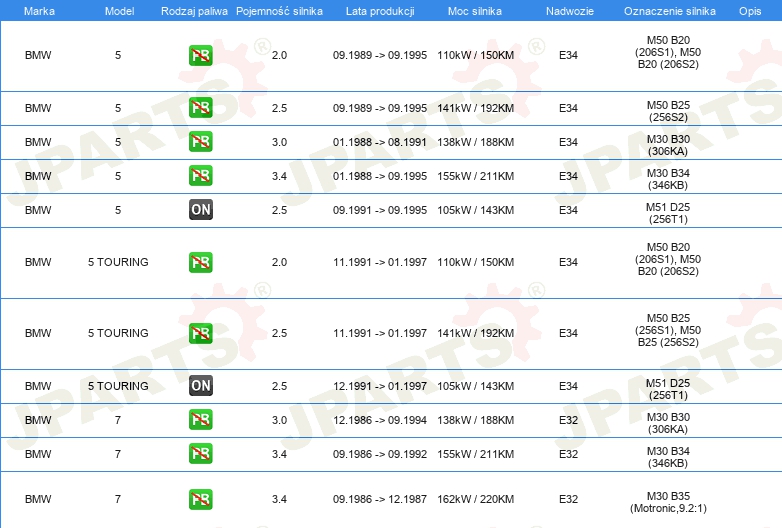Viewport: 782px width, 528px height.
Task: Select the '110kW / 150KM' cell for model 5
Action: (x=475, y=55)
